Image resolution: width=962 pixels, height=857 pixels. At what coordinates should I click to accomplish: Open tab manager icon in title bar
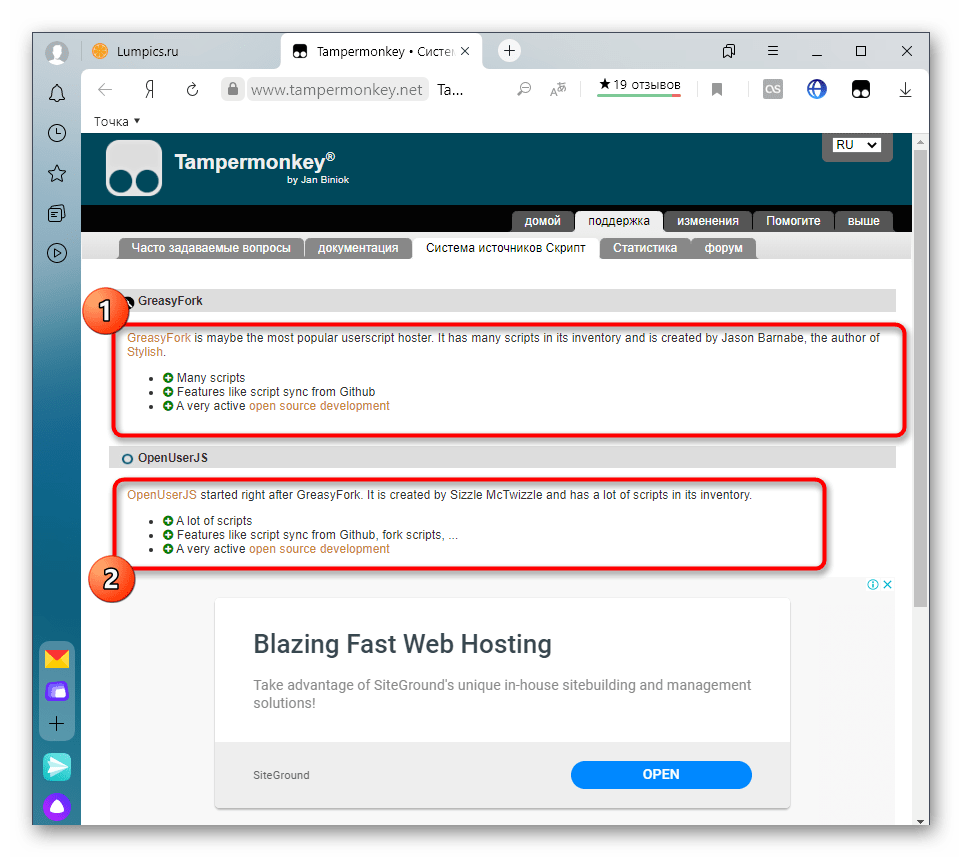point(729,51)
